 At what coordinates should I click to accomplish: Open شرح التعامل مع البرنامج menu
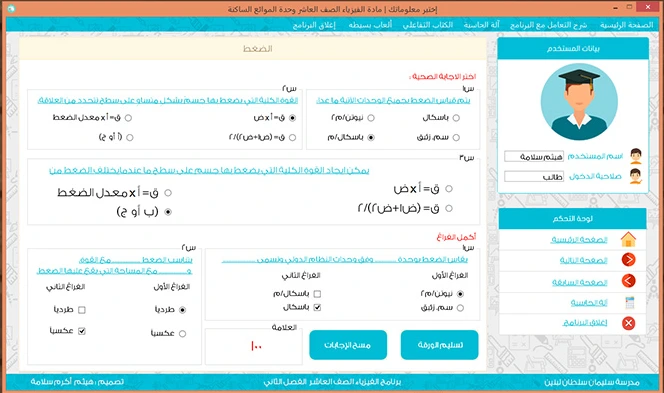point(548,25)
